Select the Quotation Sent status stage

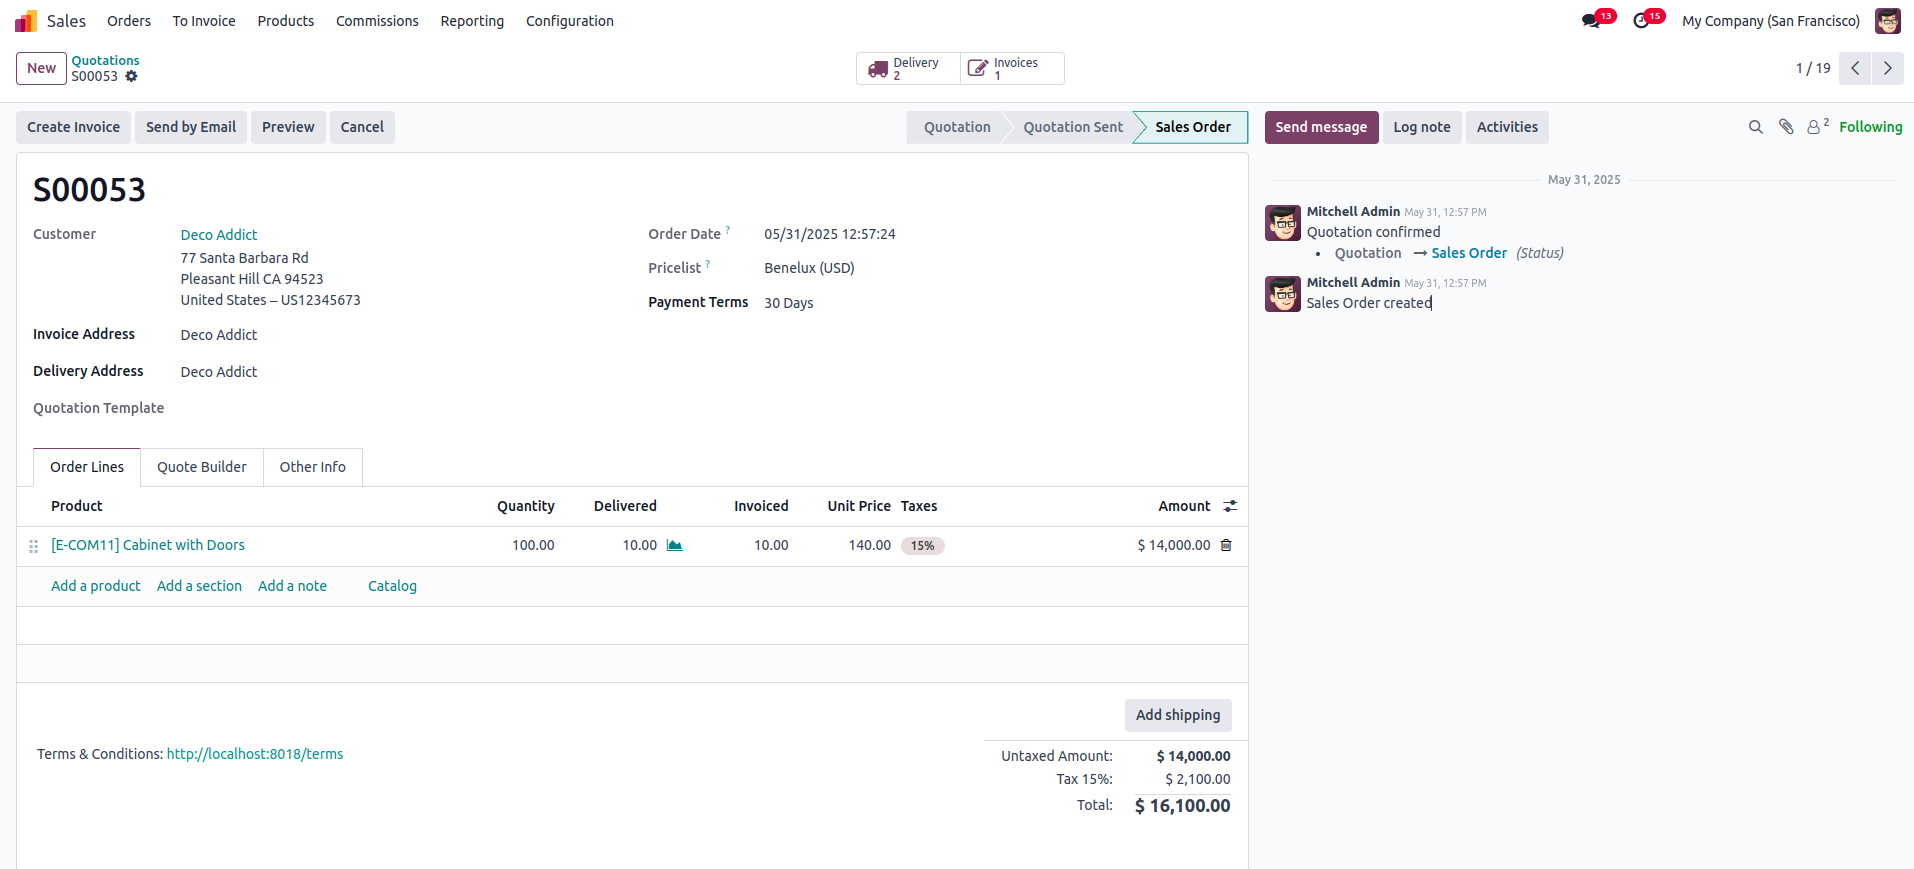(1073, 127)
